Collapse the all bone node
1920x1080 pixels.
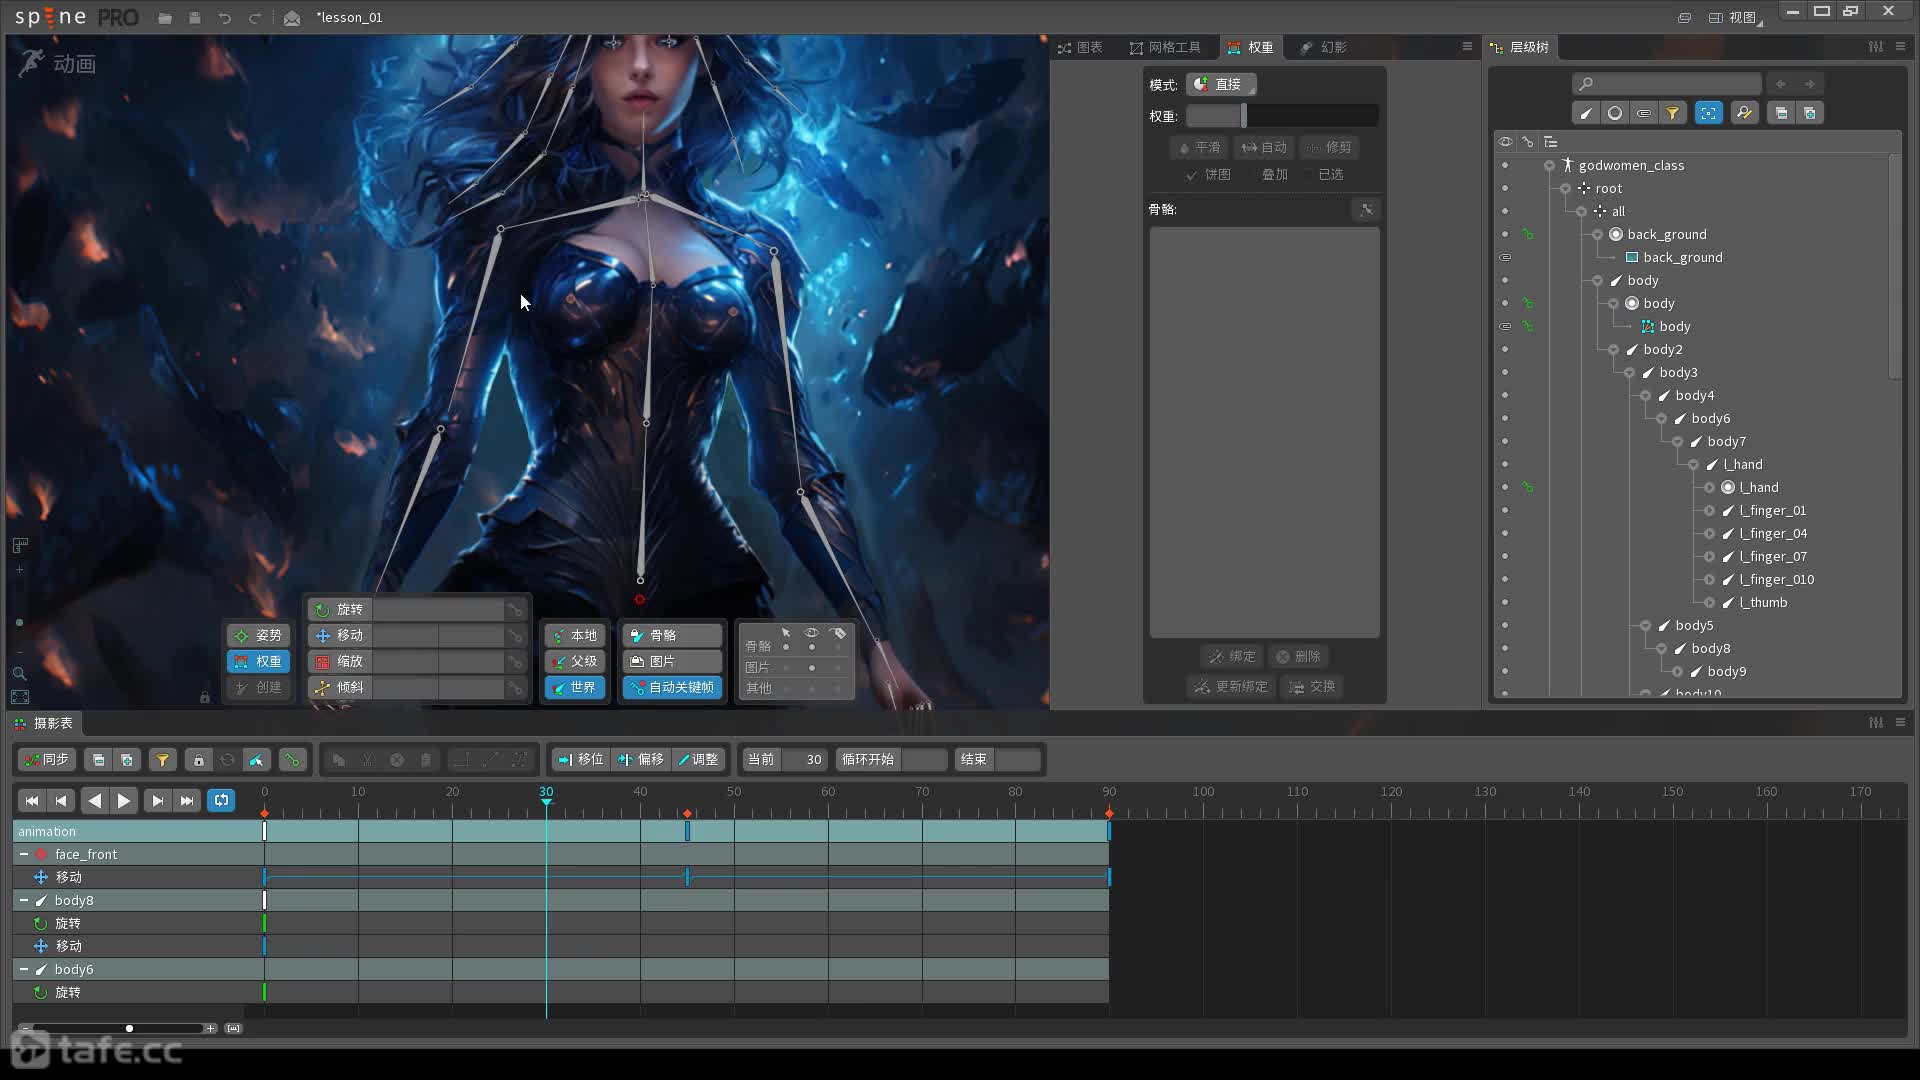1581,211
